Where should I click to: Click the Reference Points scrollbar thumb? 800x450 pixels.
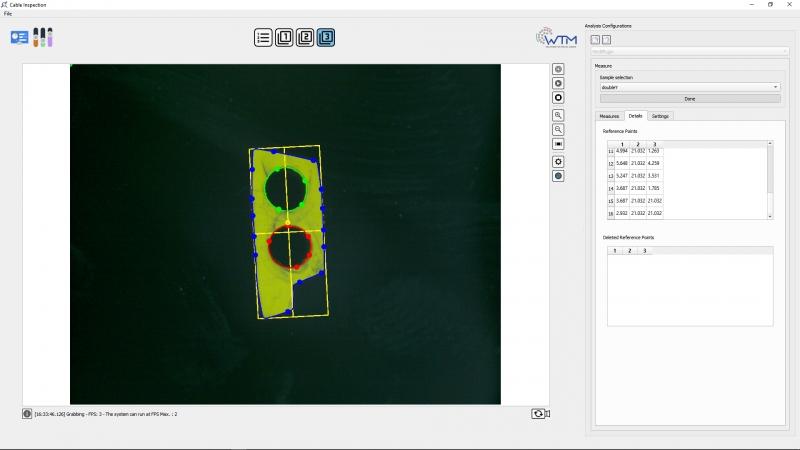tap(770, 170)
